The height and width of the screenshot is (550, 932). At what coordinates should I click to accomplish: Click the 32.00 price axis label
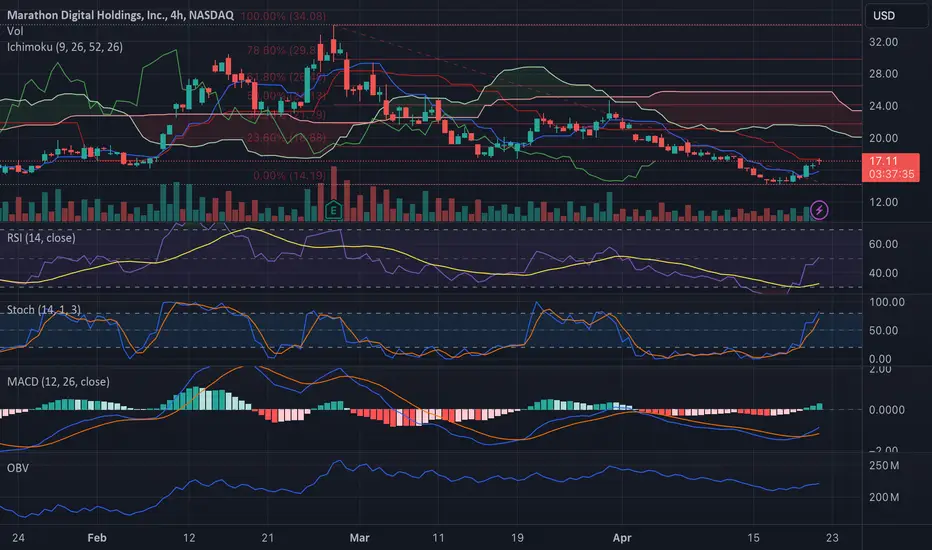tap(883, 42)
